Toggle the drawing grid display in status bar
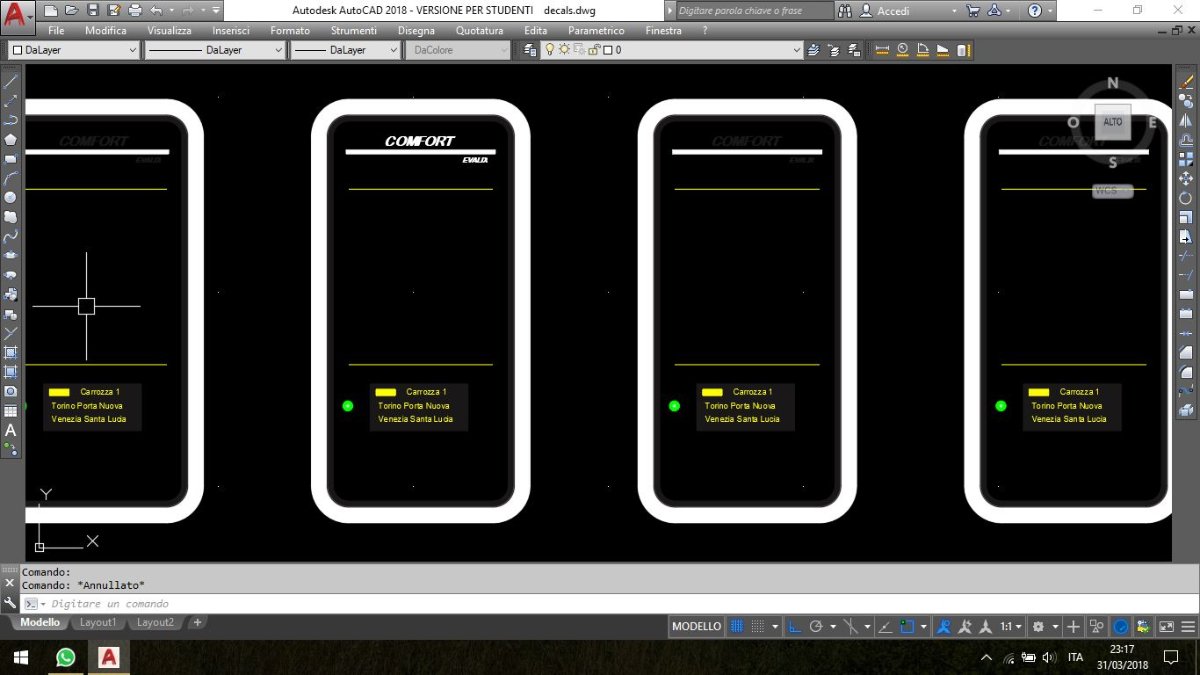The width and height of the screenshot is (1200, 675). point(737,627)
